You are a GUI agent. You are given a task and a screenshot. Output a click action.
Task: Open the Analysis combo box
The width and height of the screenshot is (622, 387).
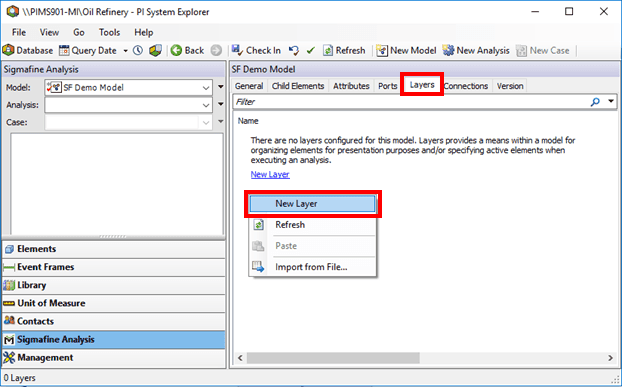129,105
